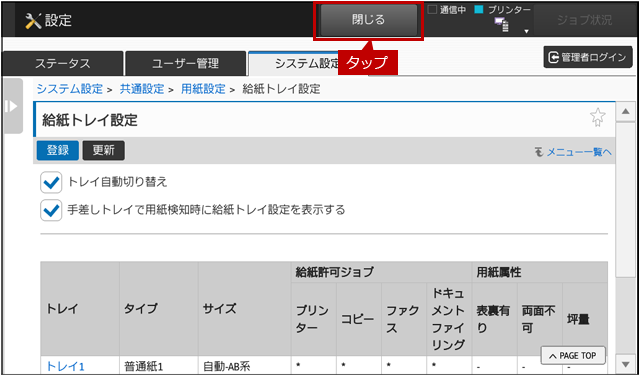Click 用紙設定 breadcrumb link
The width and height of the screenshot is (640, 376).
coord(203,89)
